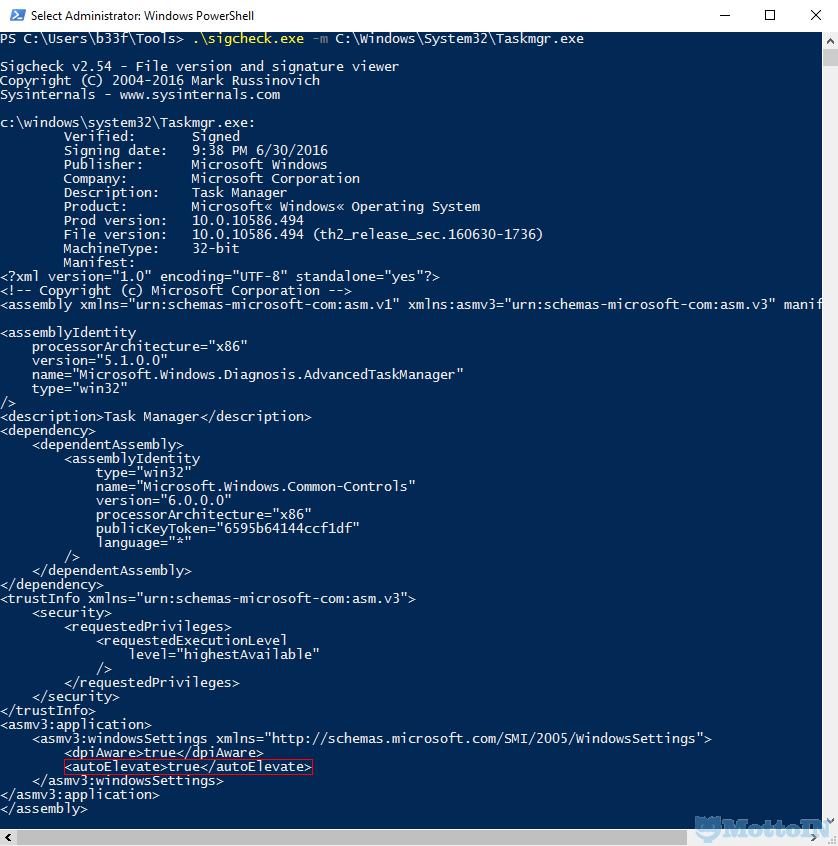838x846 pixels.
Task: Click the .\sigcheck.exe command text
Action: pos(248,39)
